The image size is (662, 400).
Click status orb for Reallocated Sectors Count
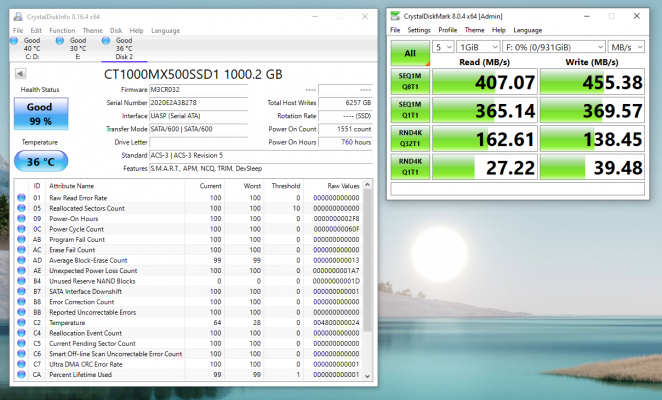pyautogui.click(x=21, y=208)
